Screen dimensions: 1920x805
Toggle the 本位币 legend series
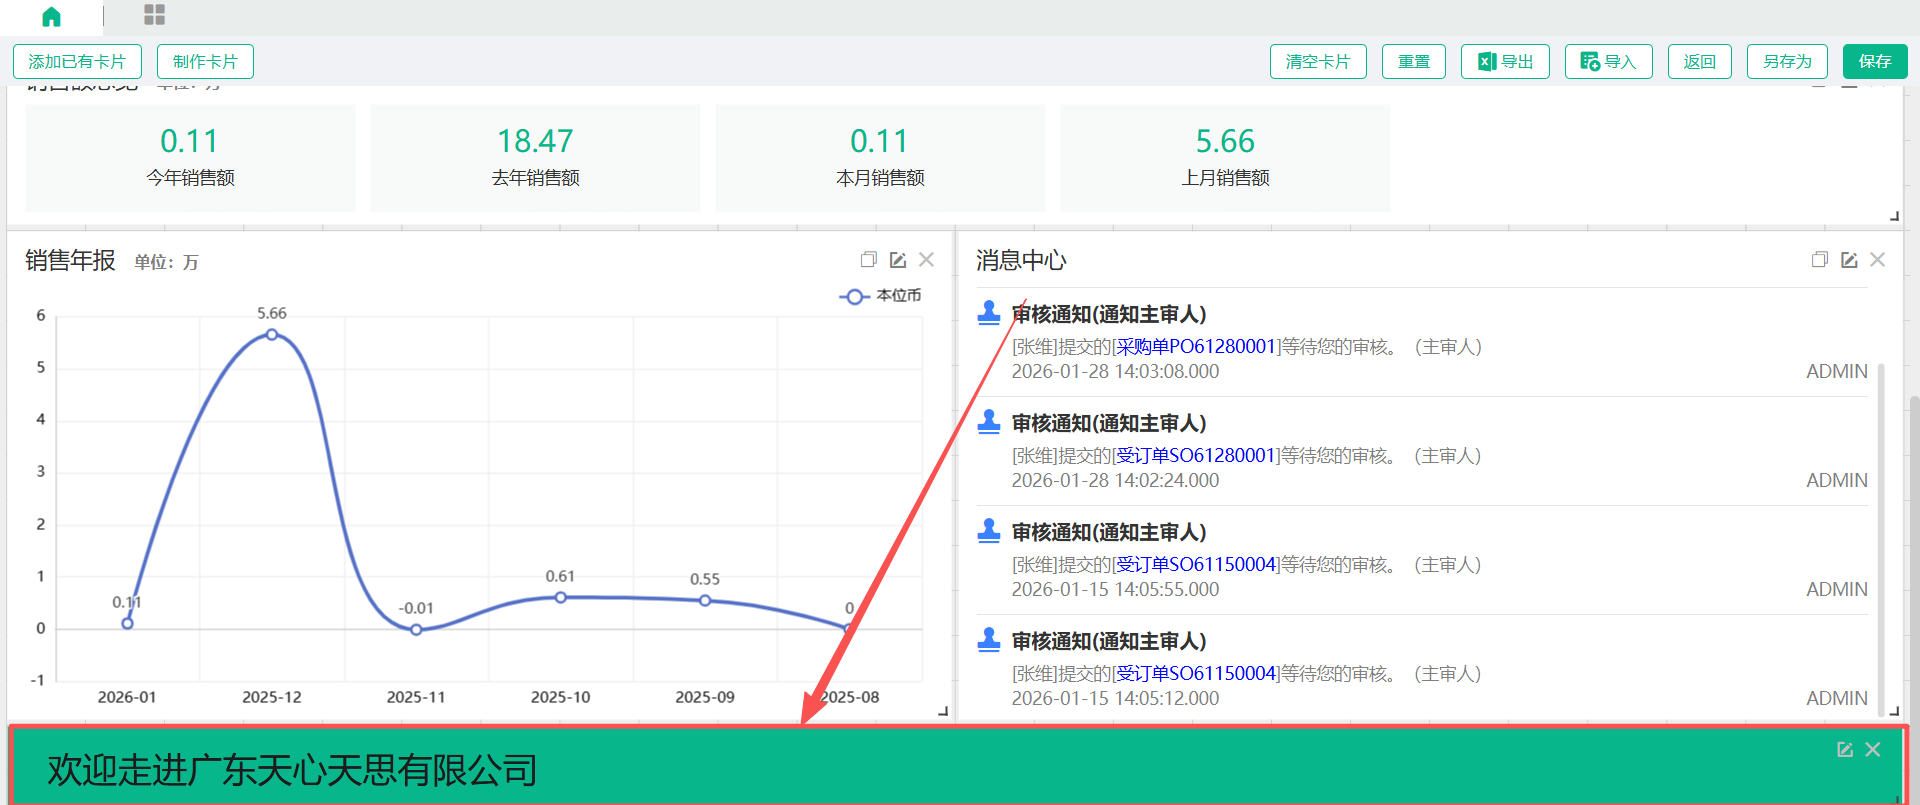coord(880,296)
